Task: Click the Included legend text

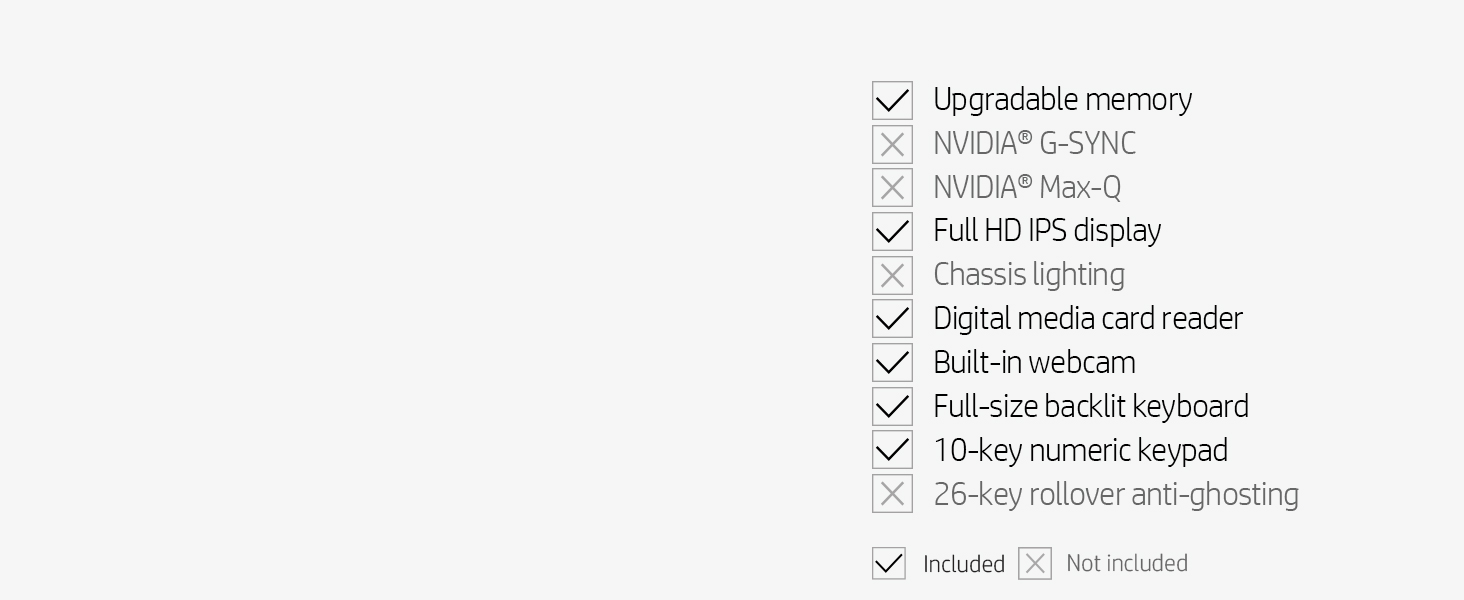Action: (963, 564)
